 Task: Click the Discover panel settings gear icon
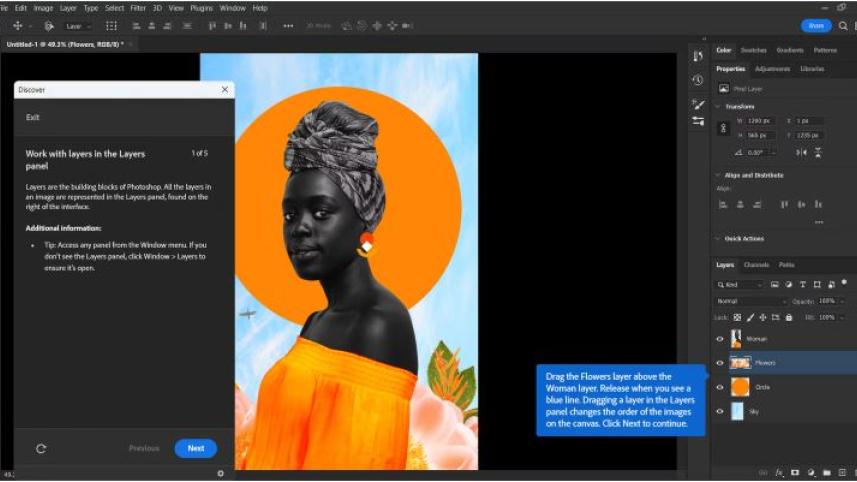[221, 474]
